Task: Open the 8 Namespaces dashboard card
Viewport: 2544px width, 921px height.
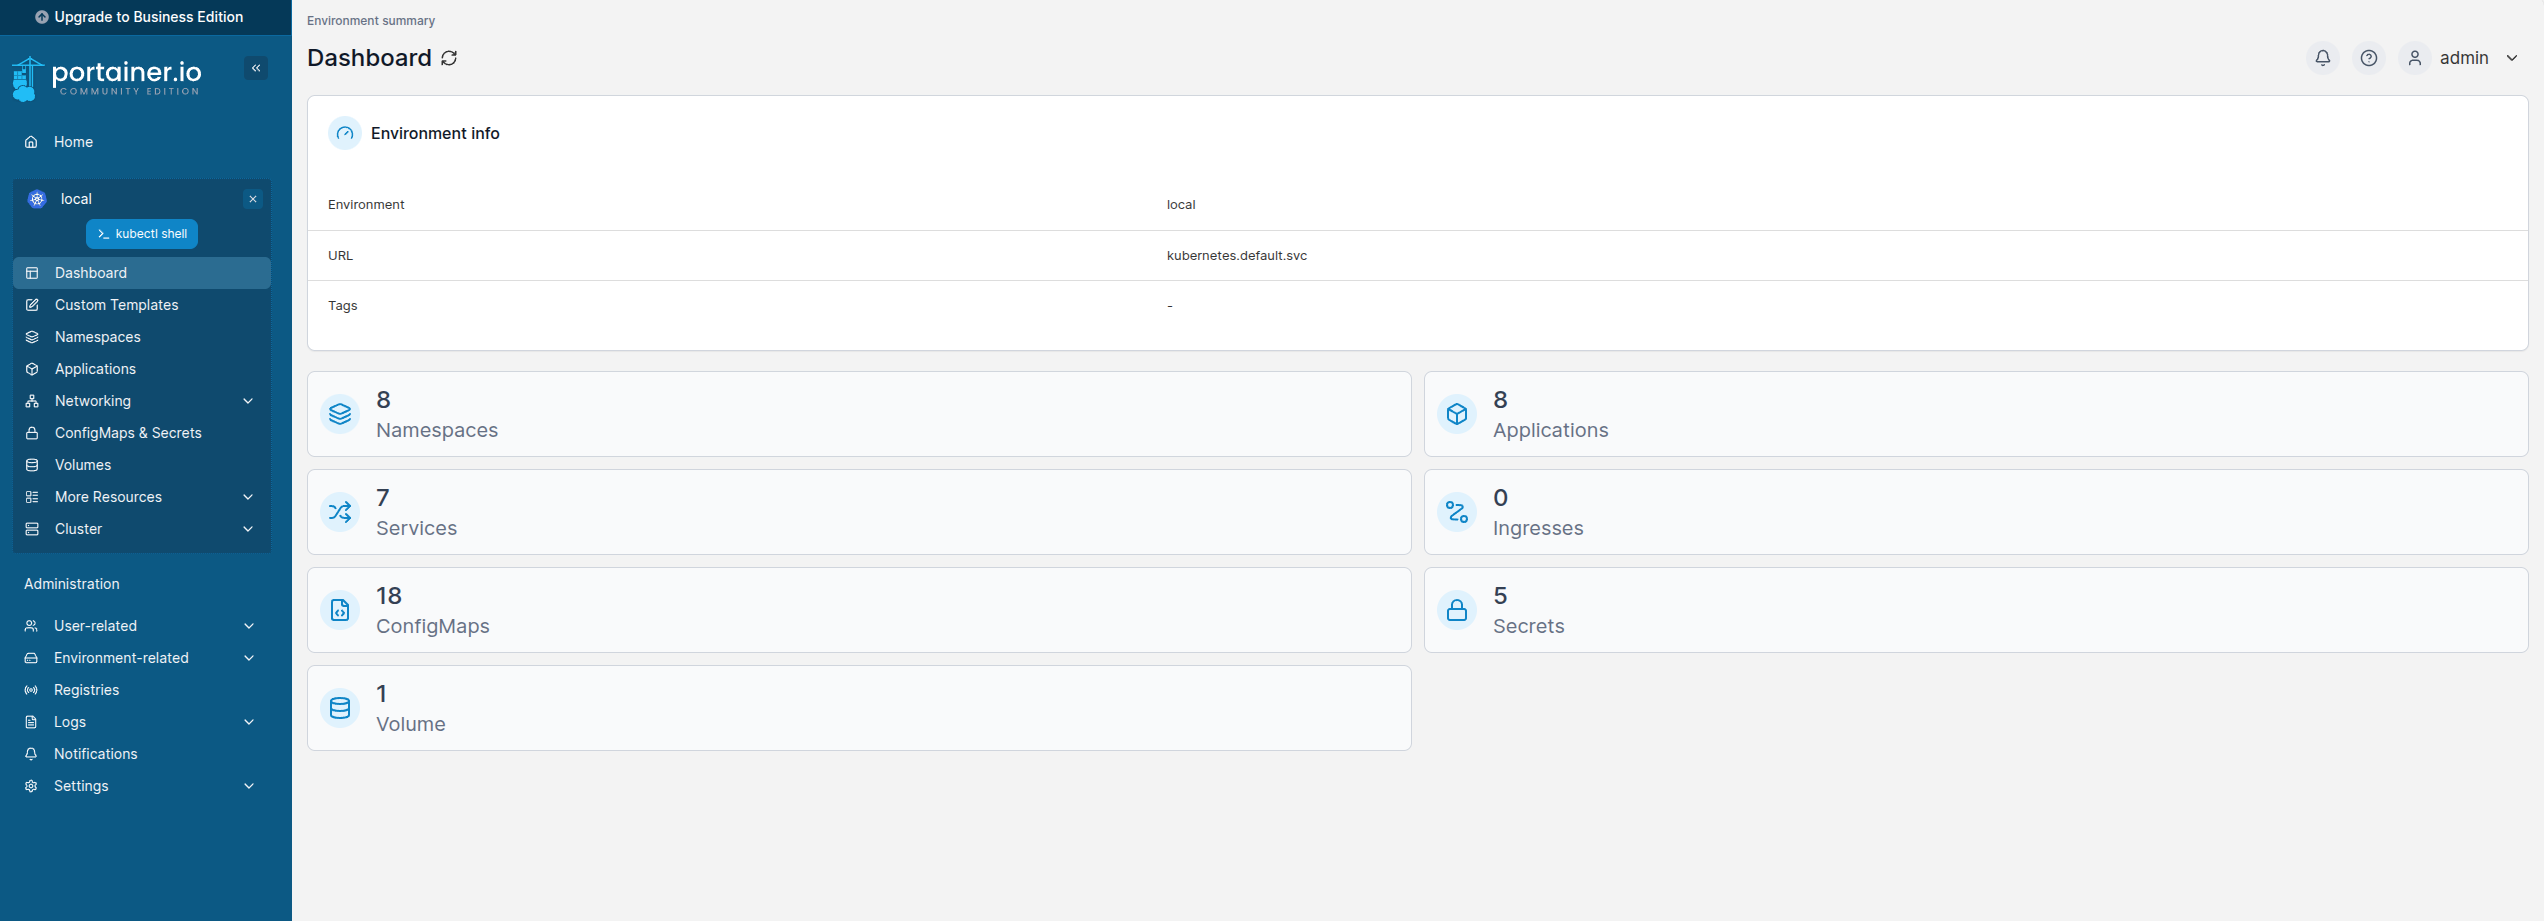Action: (x=859, y=414)
